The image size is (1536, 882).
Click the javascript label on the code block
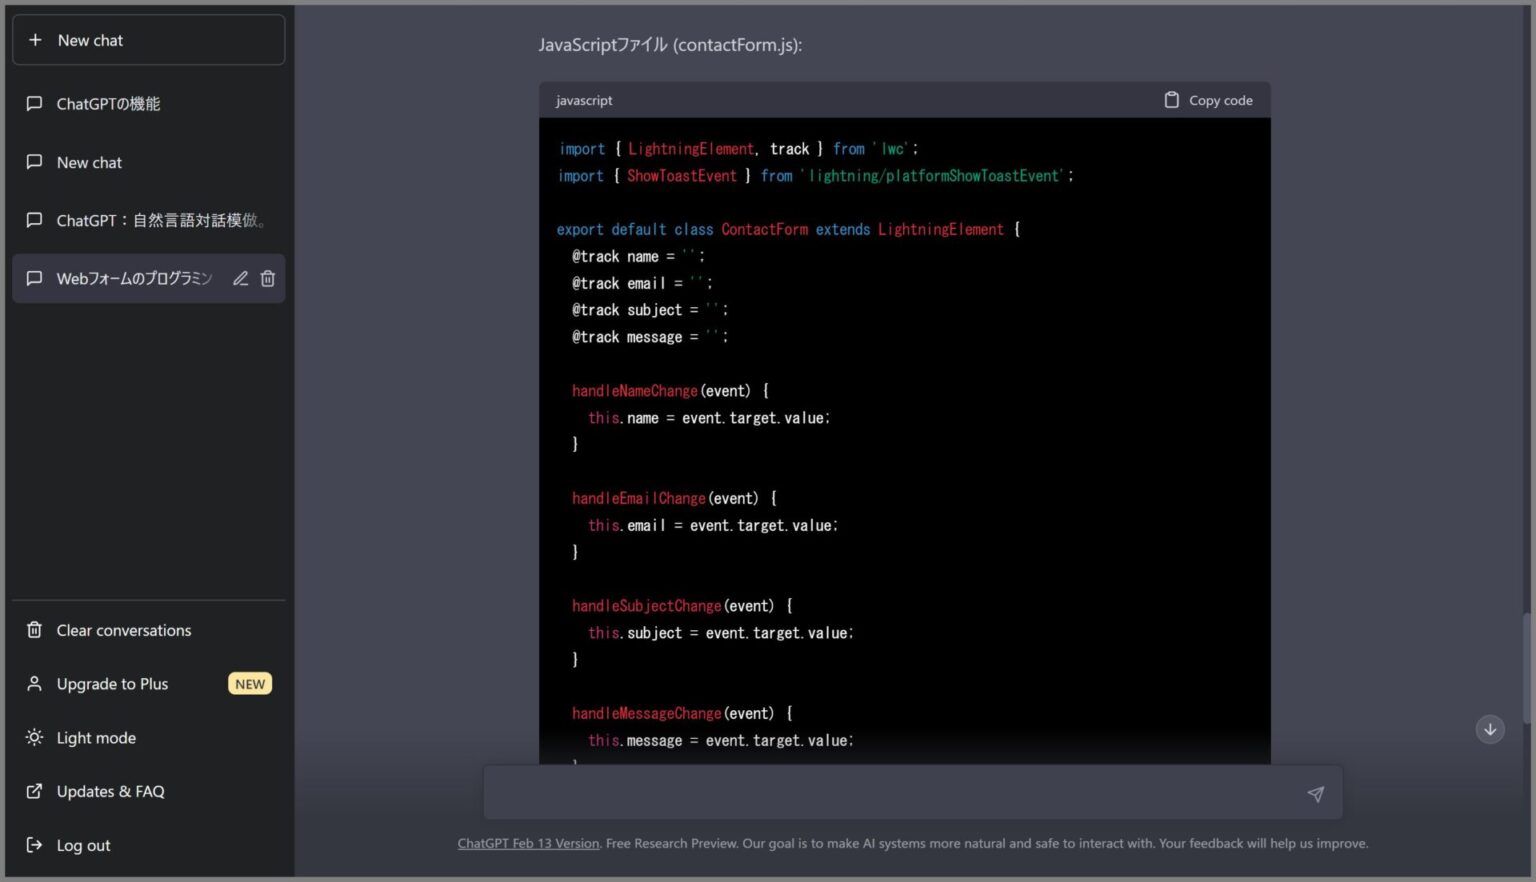click(x=584, y=100)
